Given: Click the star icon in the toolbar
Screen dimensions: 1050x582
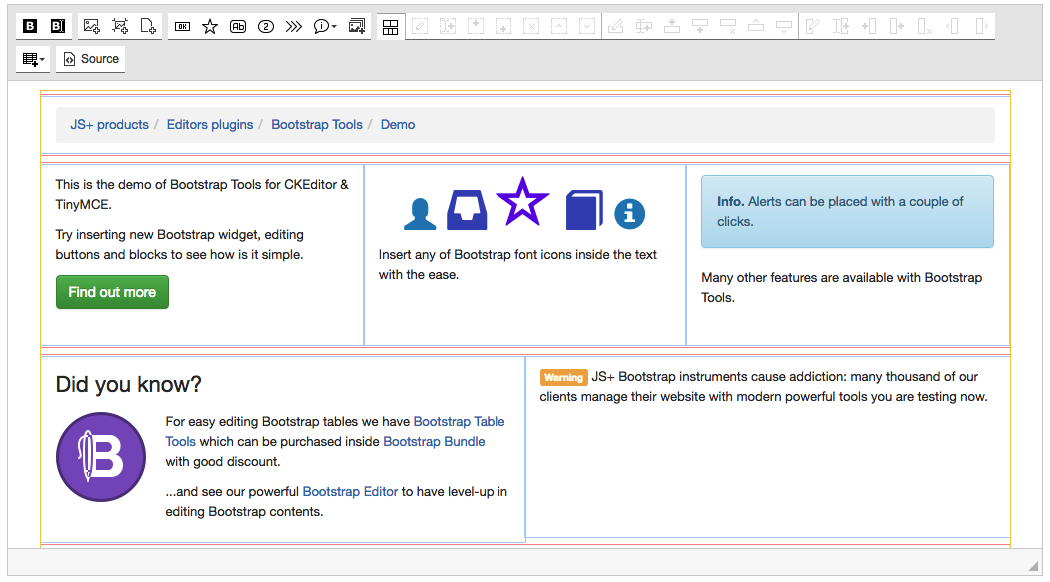Looking at the screenshot, I should click(x=210, y=27).
